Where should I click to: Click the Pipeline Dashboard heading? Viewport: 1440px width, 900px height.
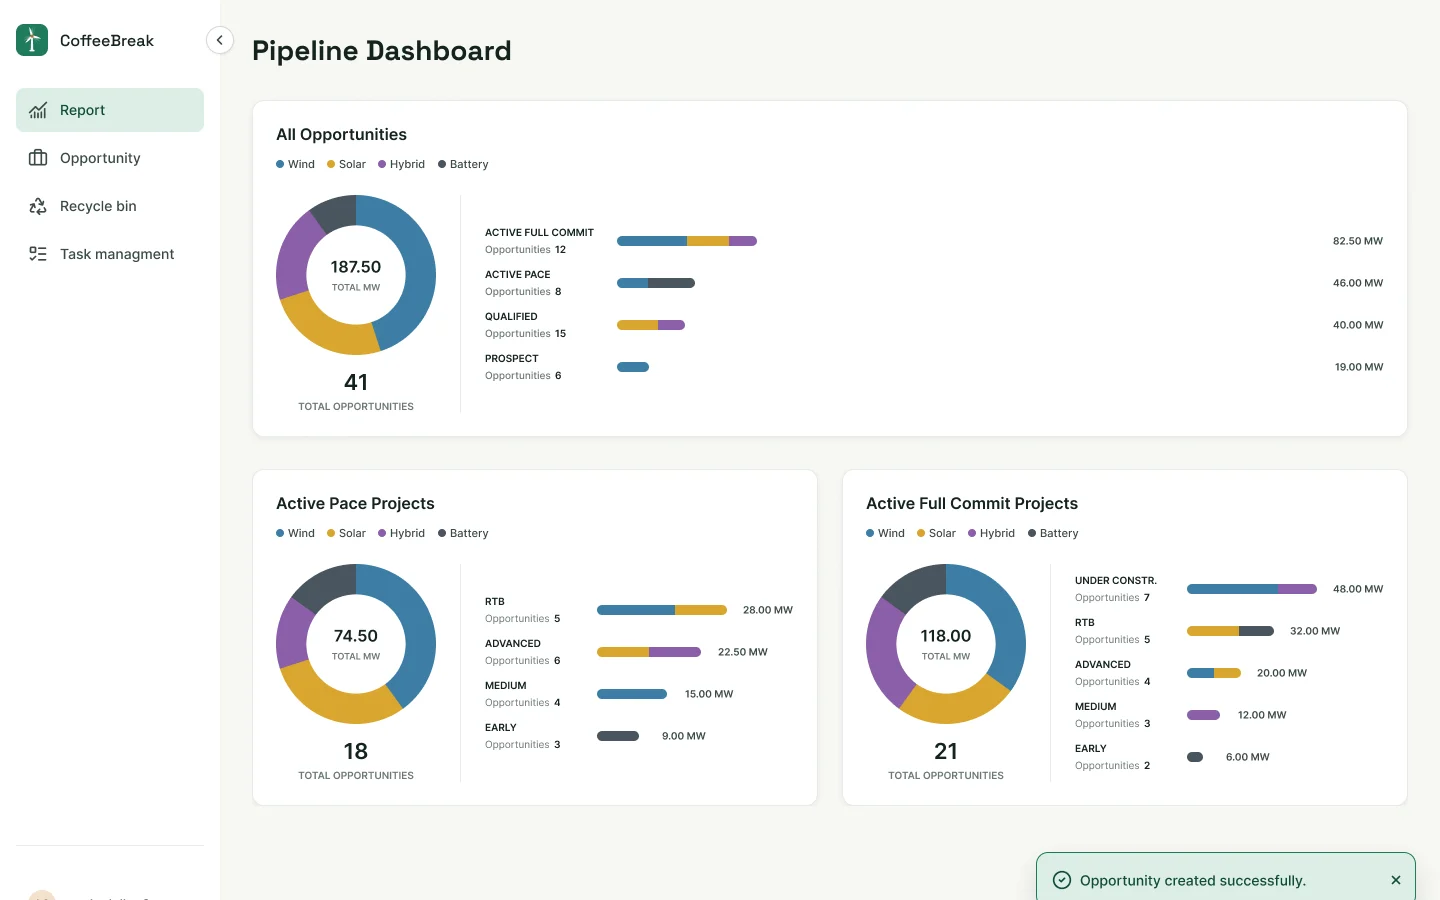coord(382,51)
